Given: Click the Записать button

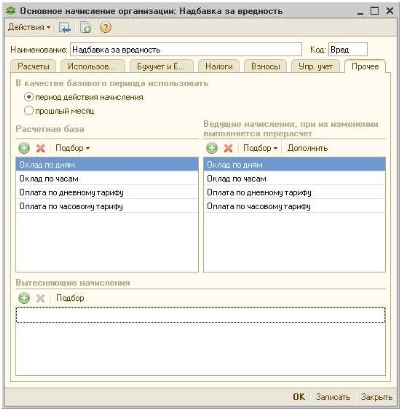Looking at the screenshot, I should pos(333,397).
